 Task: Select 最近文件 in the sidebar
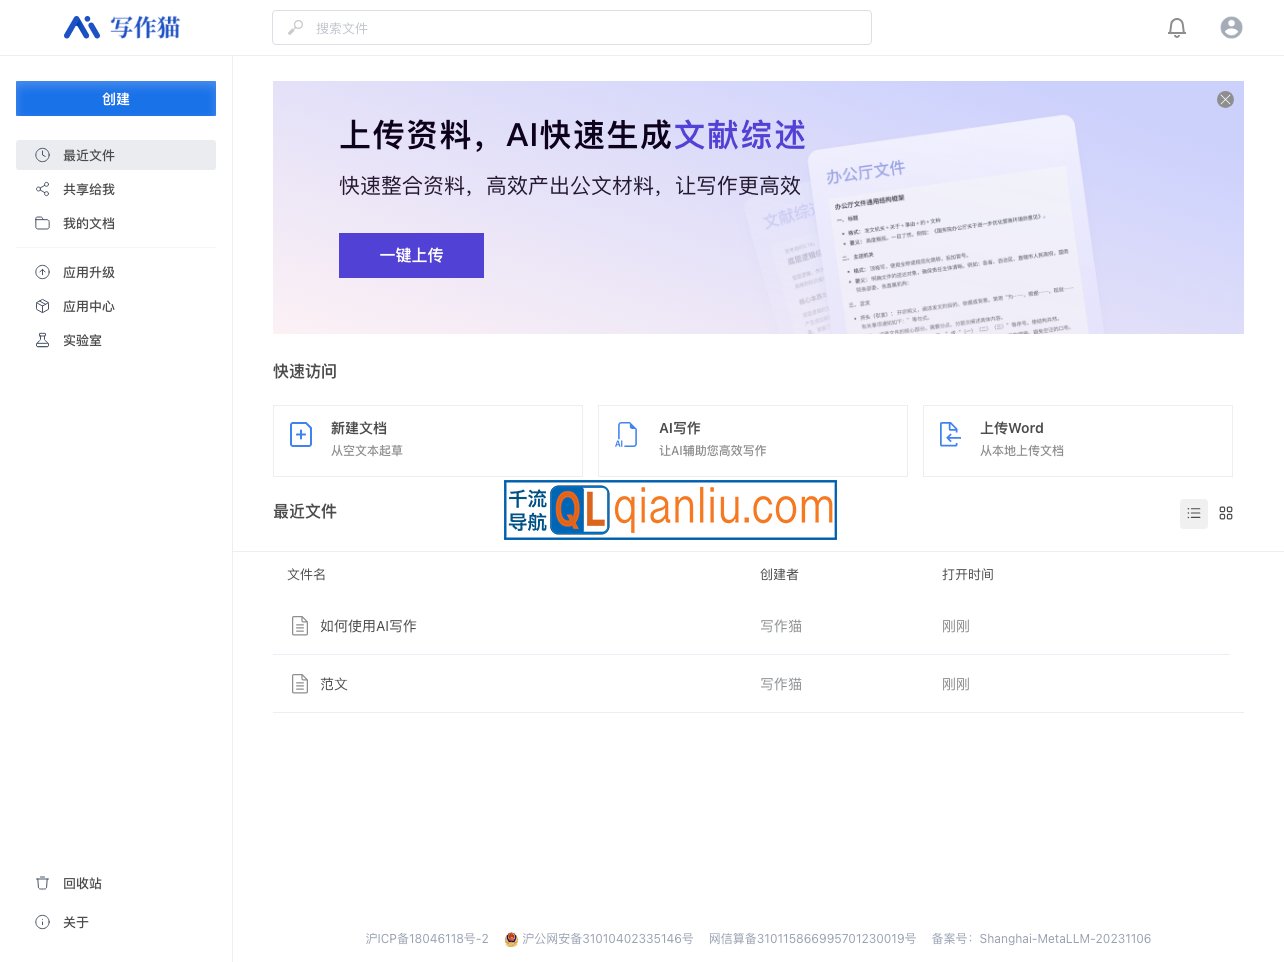coord(116,155)
